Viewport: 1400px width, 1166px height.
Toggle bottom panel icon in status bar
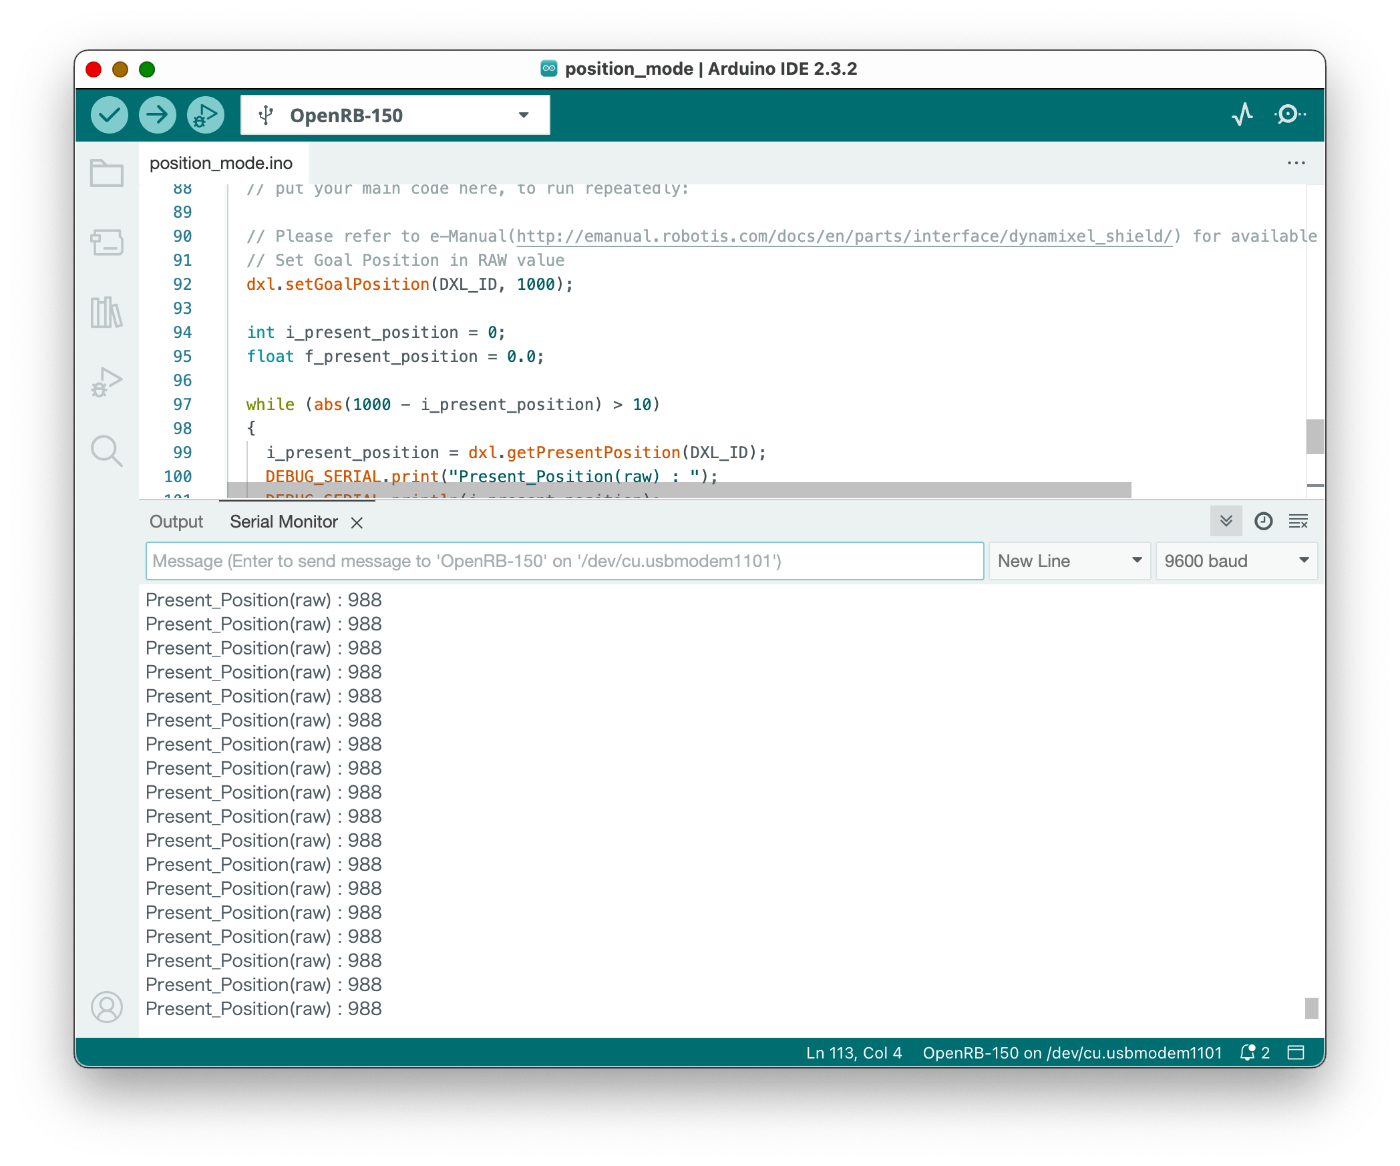(1297, 1053)
